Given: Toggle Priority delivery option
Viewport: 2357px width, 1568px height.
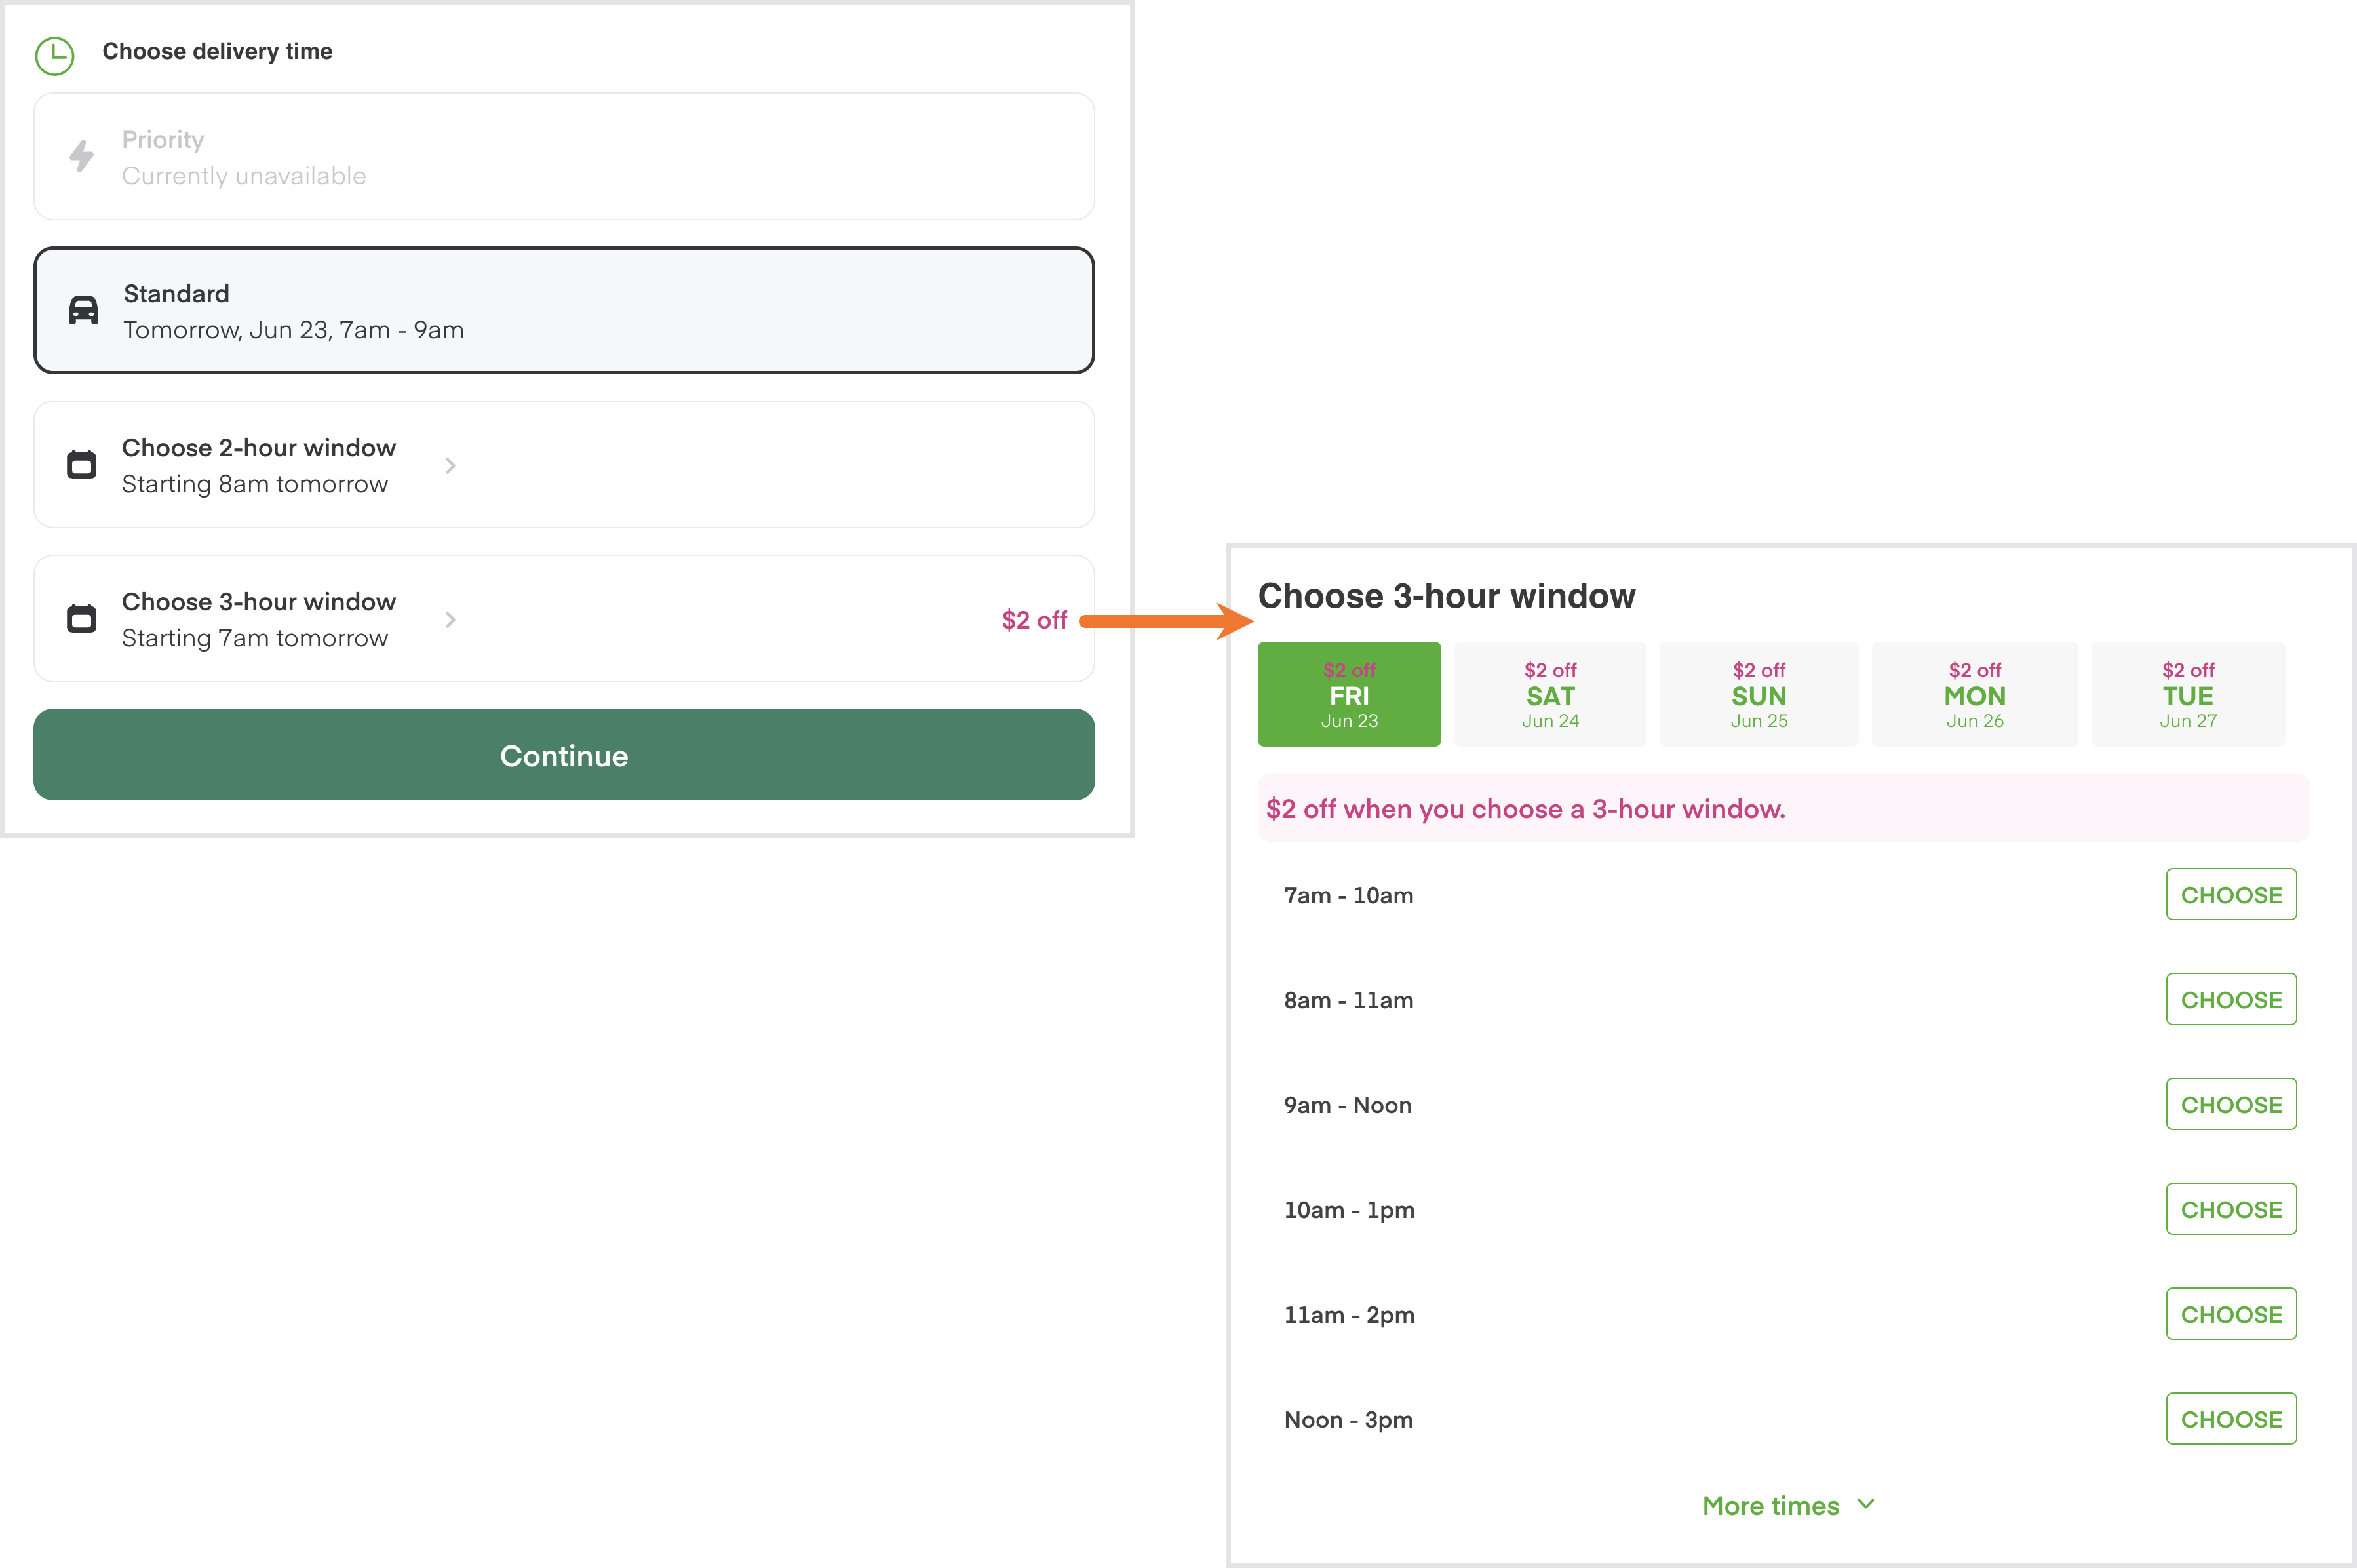Looking at the screenshot, I should (564, 156).
